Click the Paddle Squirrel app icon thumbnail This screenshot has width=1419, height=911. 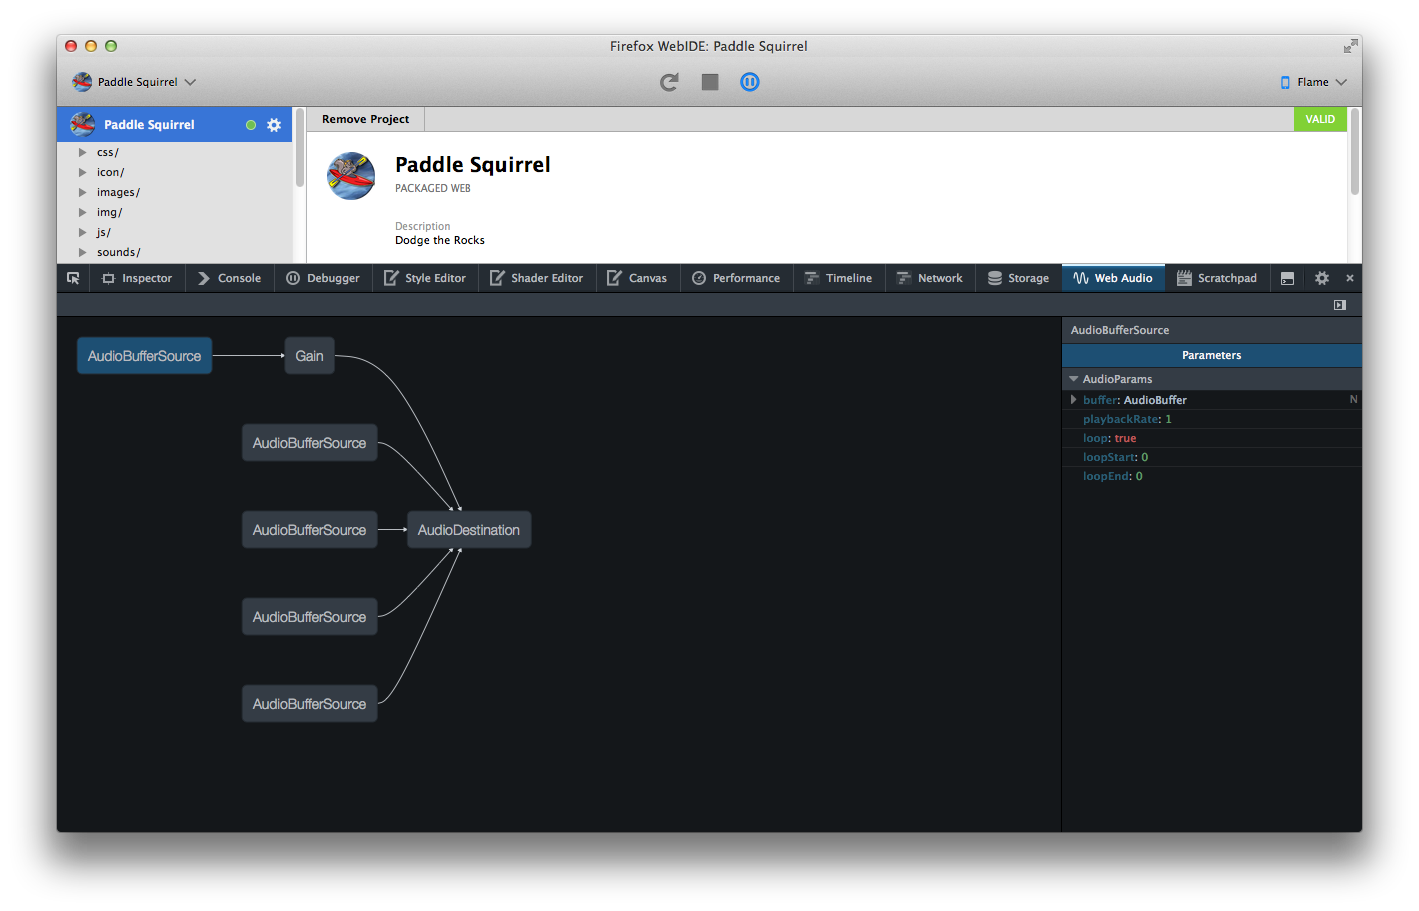[351, 176]
